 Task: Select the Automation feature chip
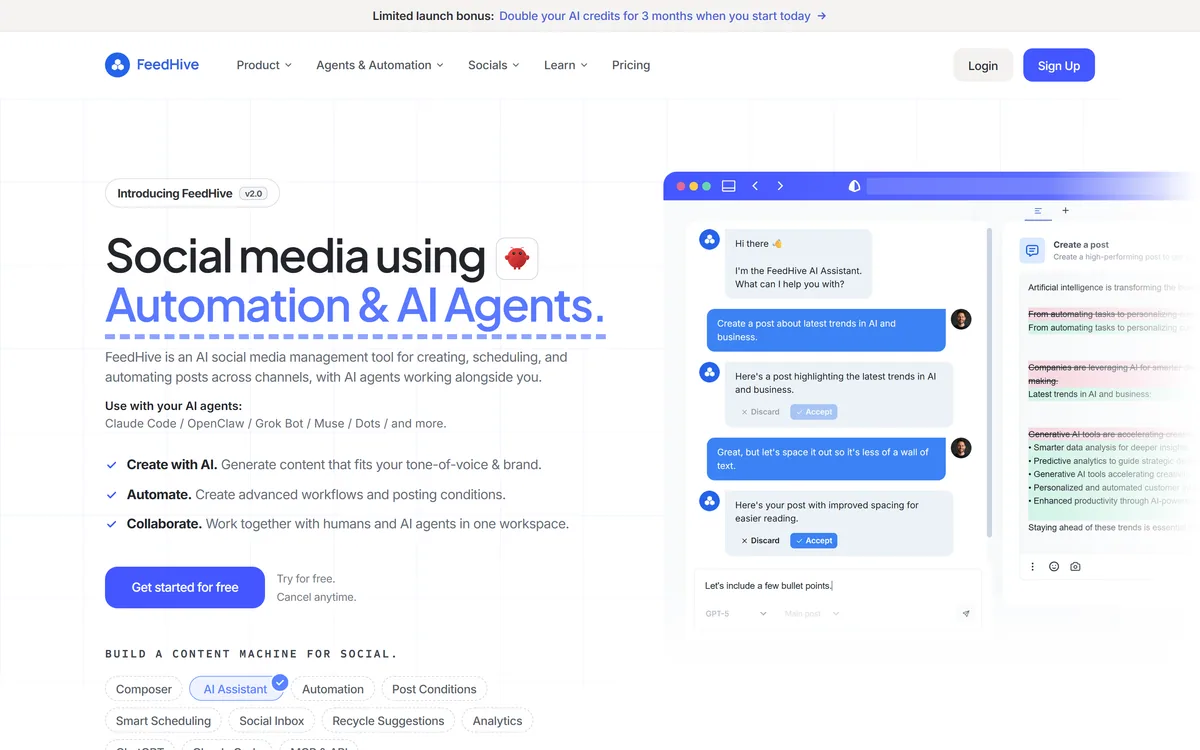(333, 689)
